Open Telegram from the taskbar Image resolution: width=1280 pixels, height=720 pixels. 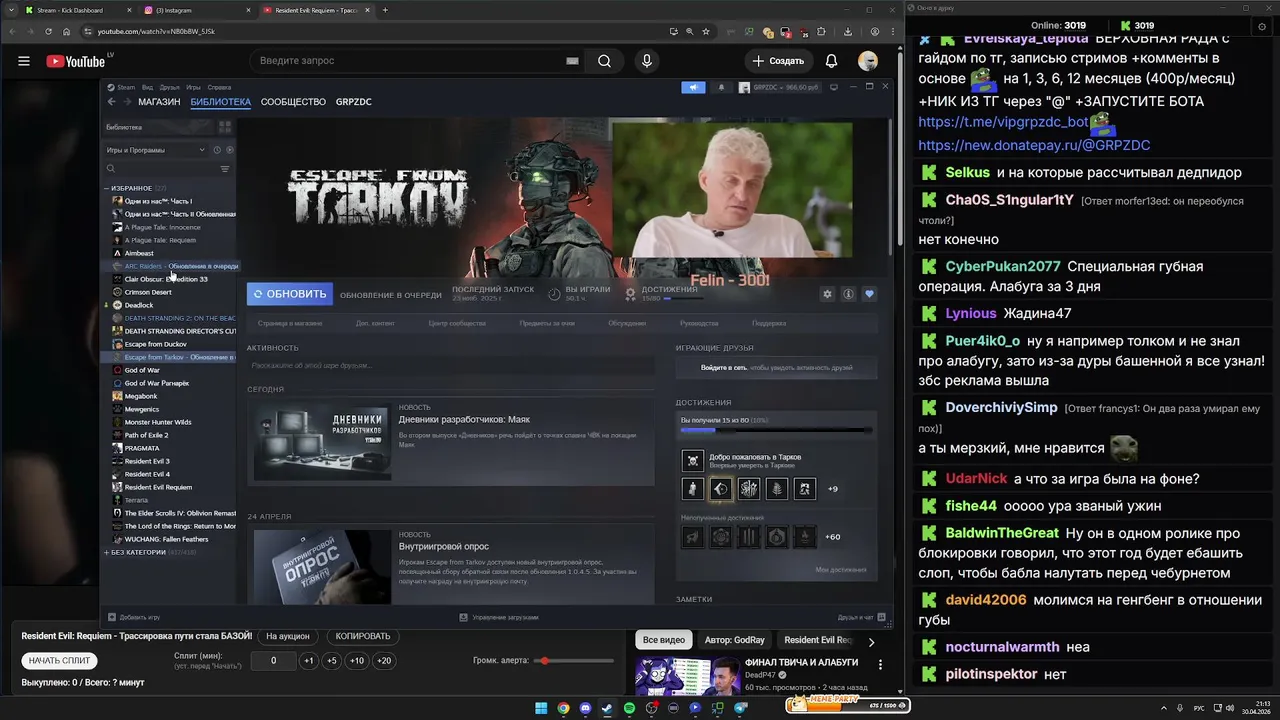tap(741, 708)
